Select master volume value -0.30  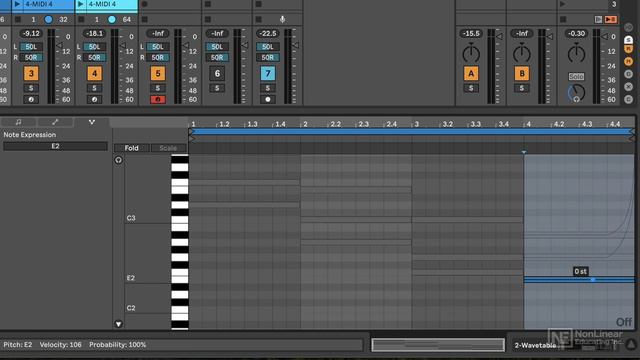coord(576,33)
